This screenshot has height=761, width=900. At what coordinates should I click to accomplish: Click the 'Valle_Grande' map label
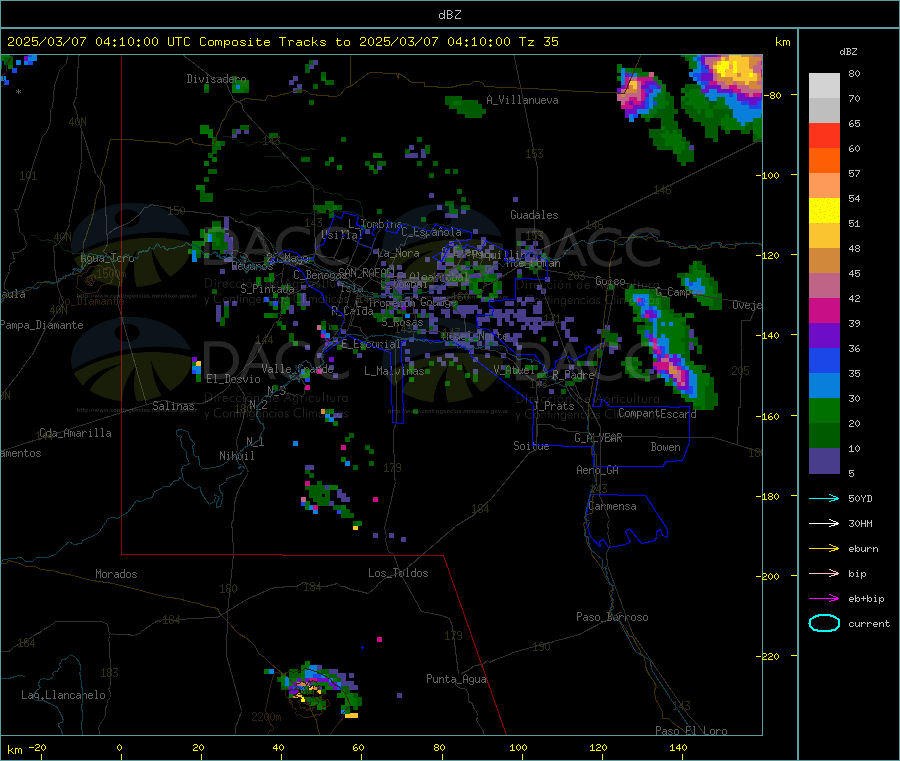[297, 369]
